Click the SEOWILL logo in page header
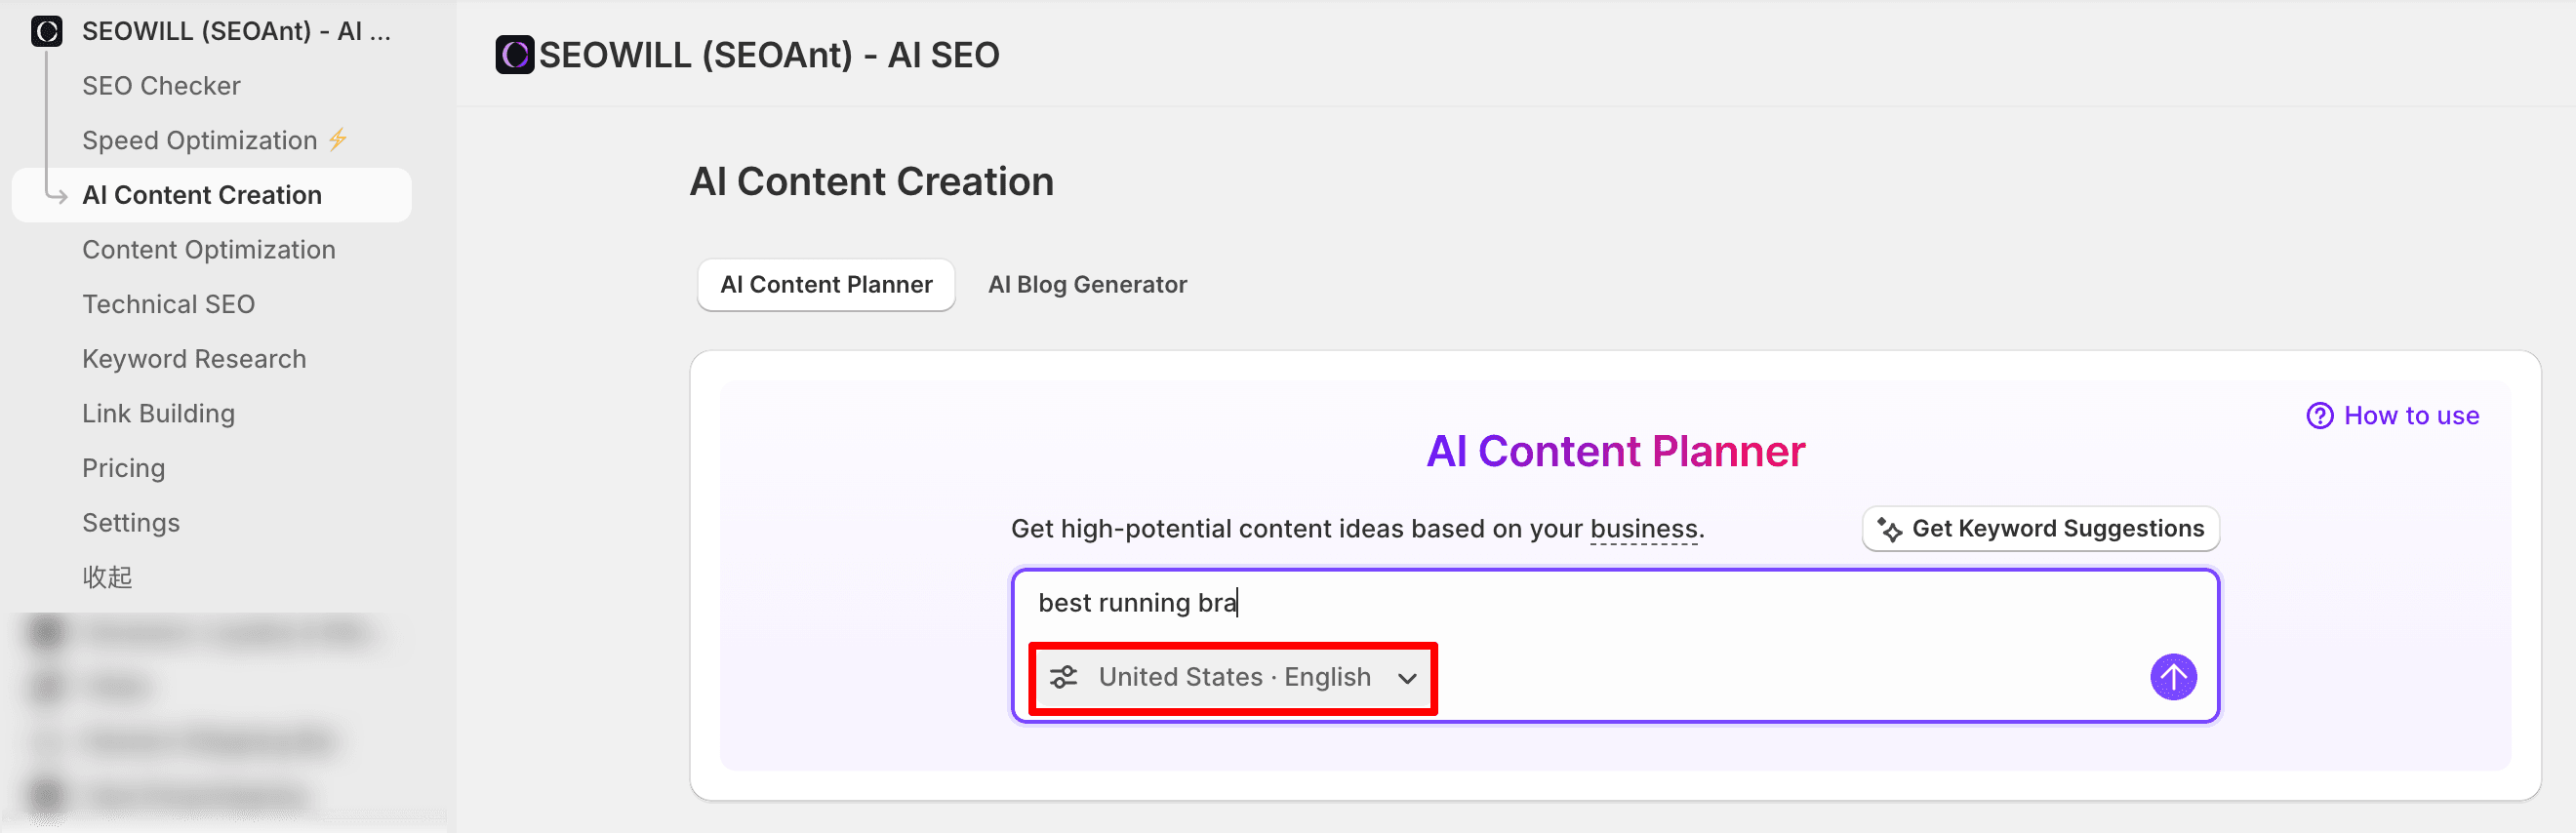Viewport: 2576px width, 833px height. [515, 55]
